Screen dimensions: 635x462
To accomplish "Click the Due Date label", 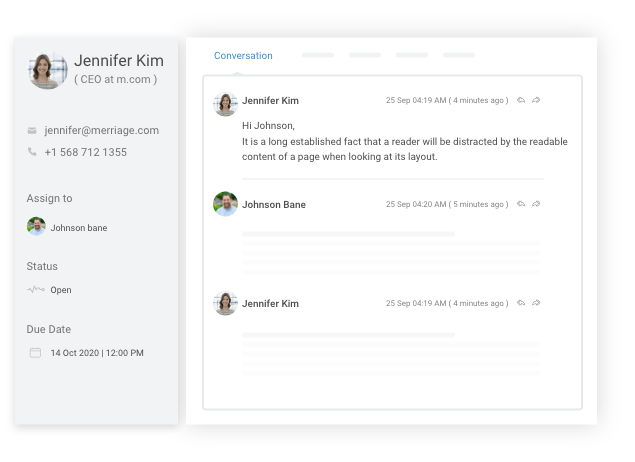I will coord(49,329).
